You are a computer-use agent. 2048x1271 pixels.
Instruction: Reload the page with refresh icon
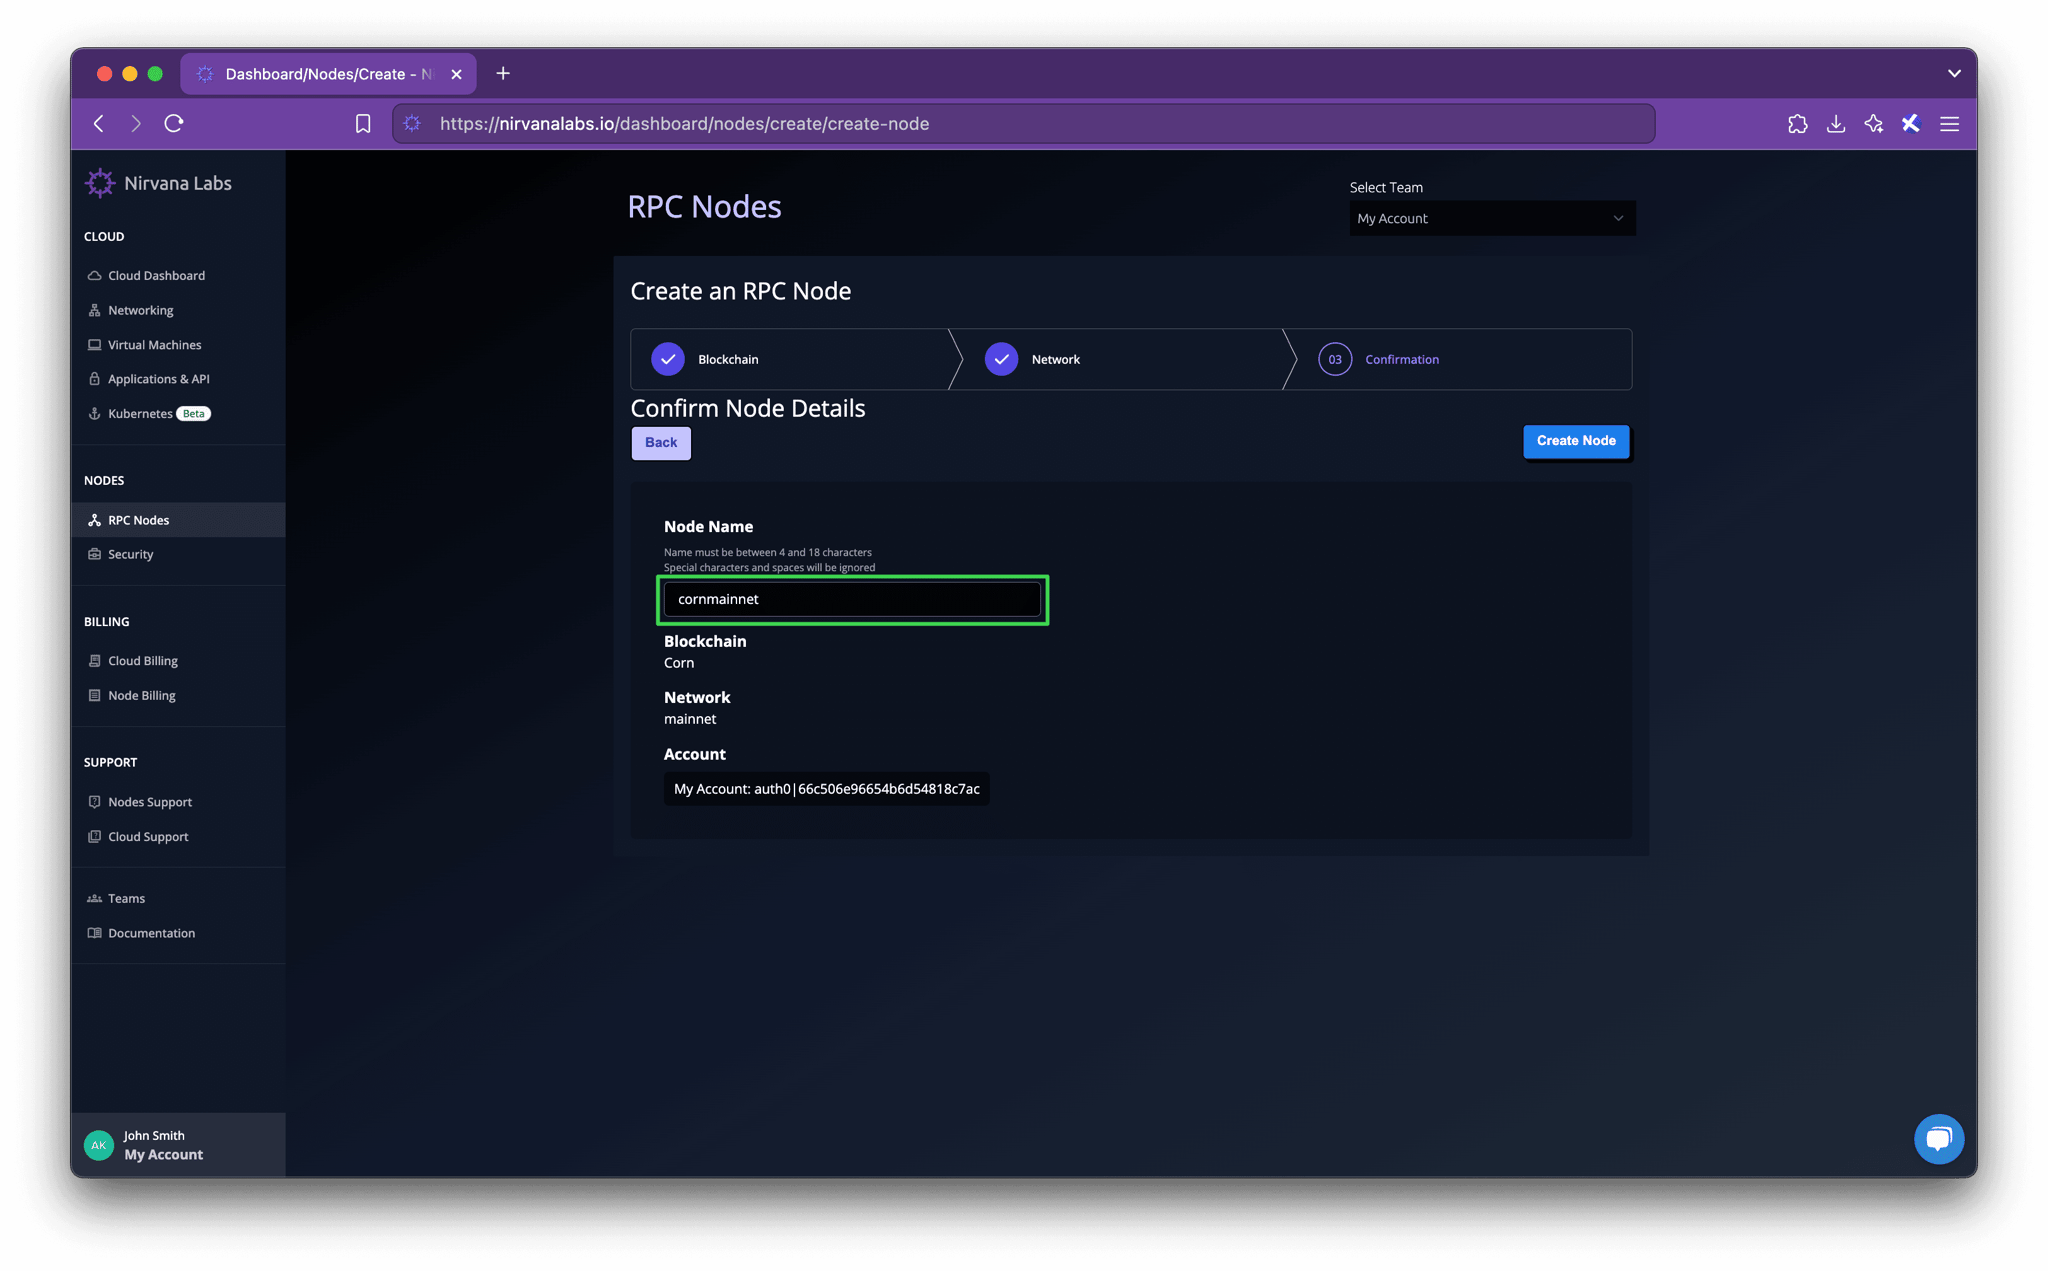[x=174, y=124]
